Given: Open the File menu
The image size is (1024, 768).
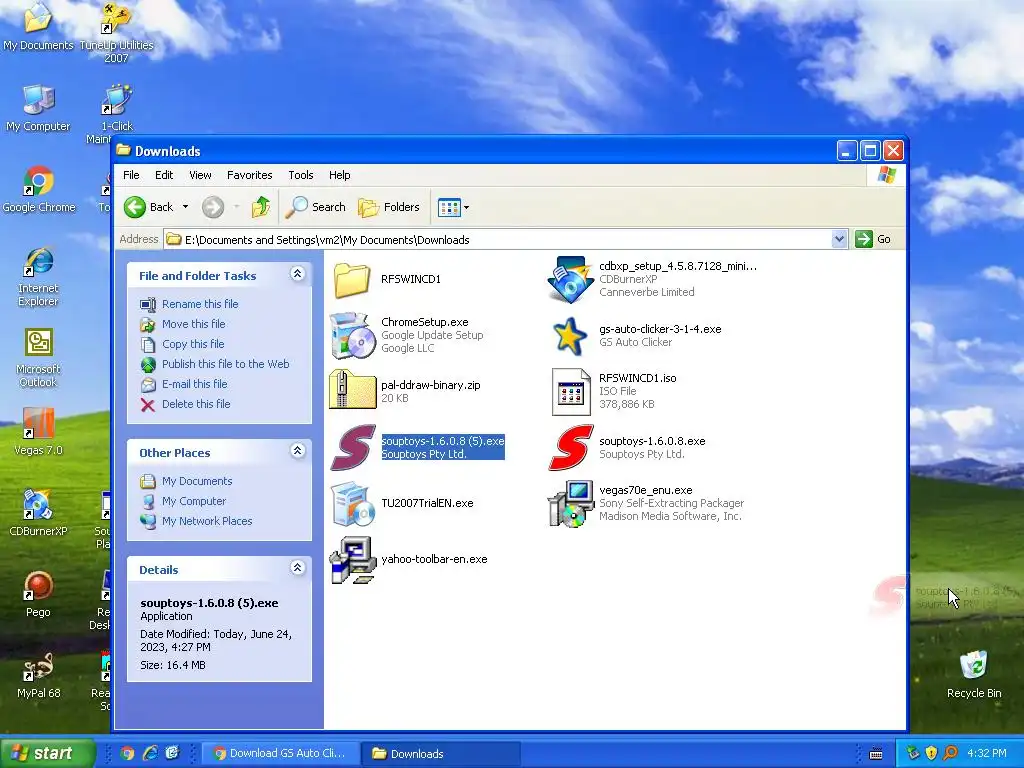Looking at the screenshot, I should coord(131,175).
